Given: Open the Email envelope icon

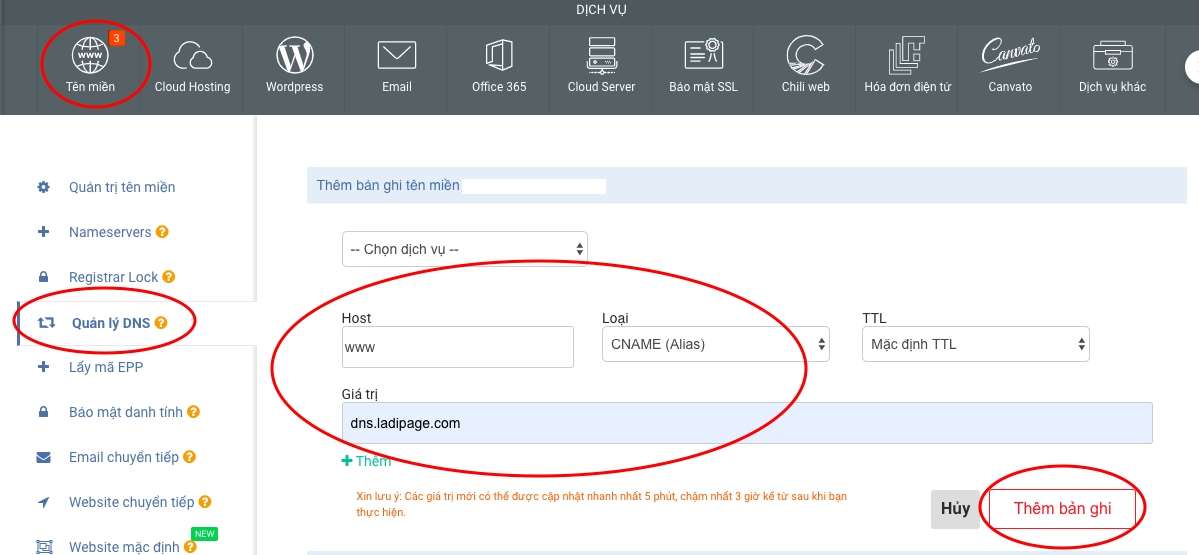Looking at the screenshot, I should (x=396, y=55).
